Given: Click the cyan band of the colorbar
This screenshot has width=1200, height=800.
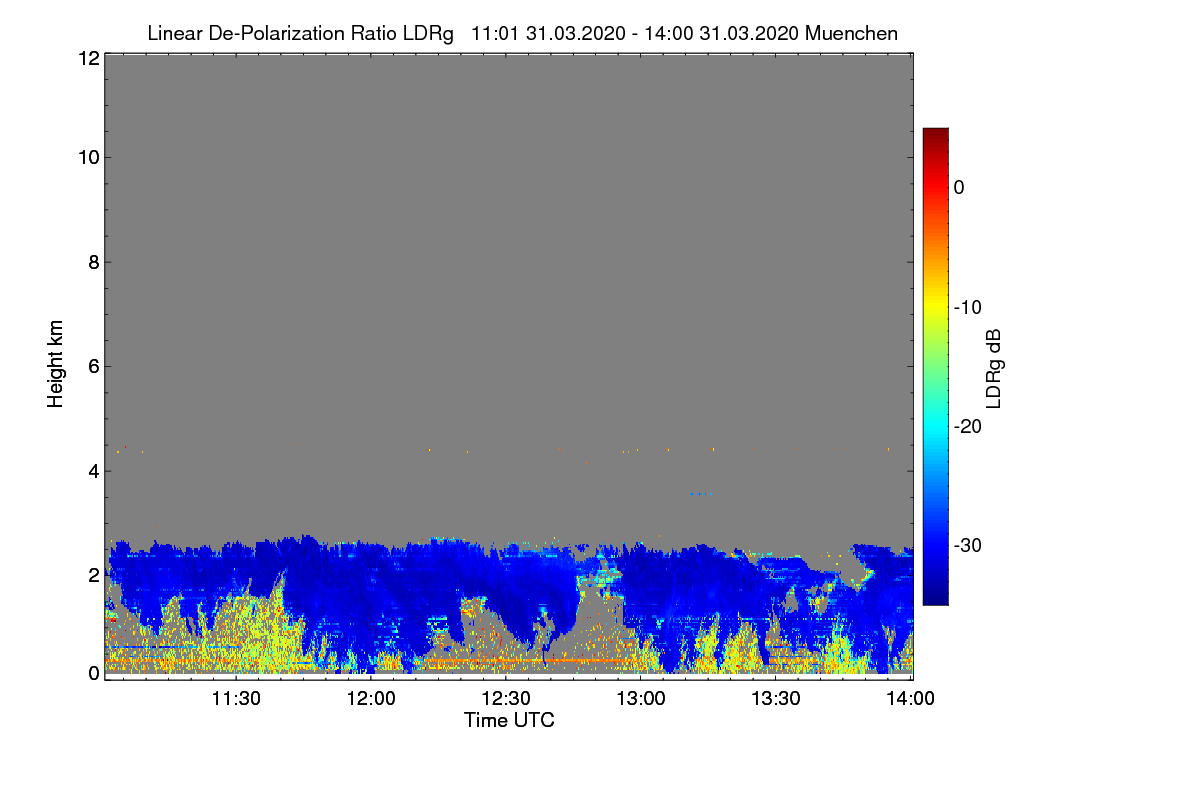Looking at the screenshot, I should [935, 424].
